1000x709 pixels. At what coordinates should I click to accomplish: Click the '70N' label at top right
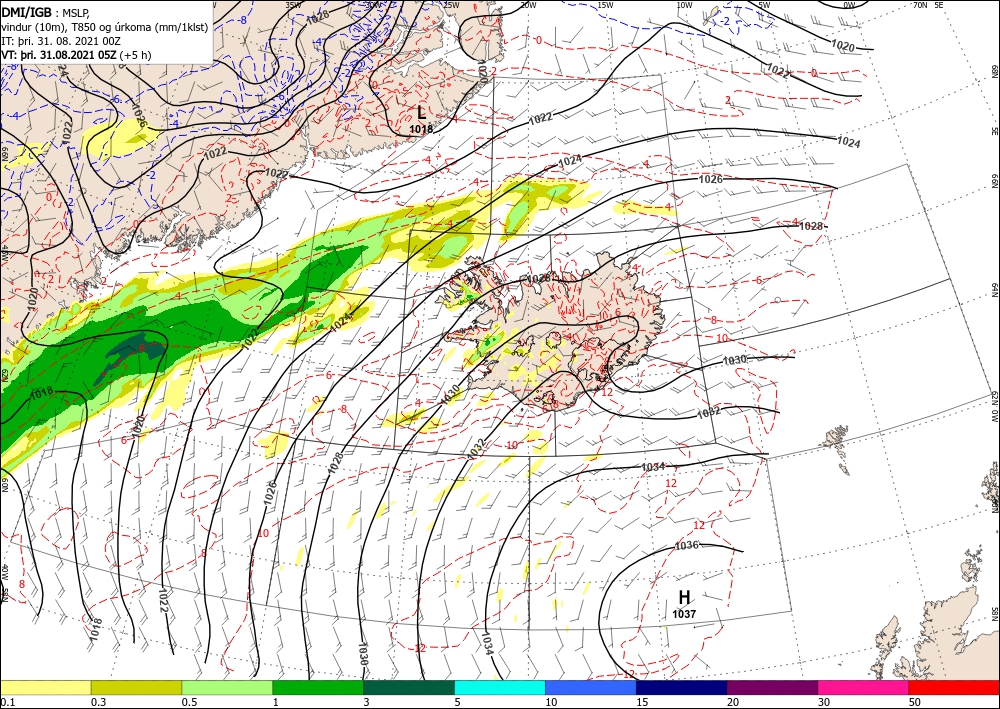click(x=920, y=5)
